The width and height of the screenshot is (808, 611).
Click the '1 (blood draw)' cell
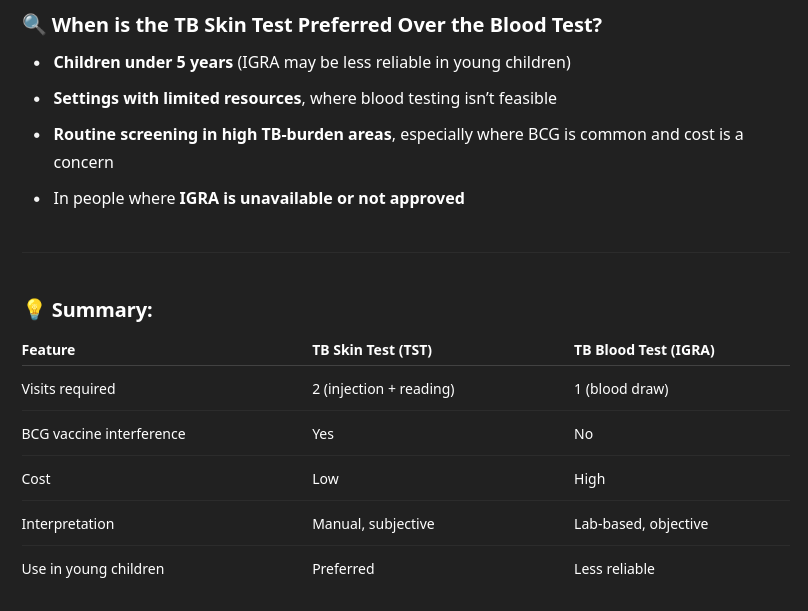pyautogui.click(x=621, y=389)
